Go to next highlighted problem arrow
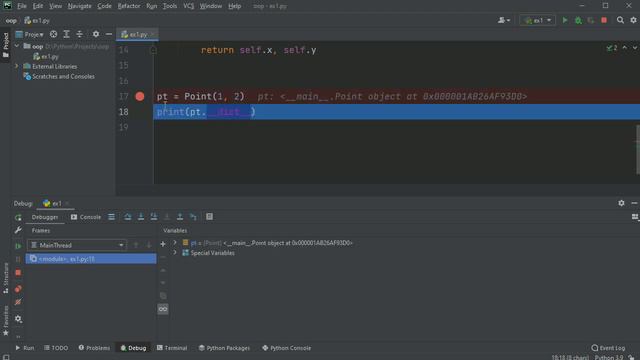The height and width of the screenshot is (360, 640). click(635, 48)
